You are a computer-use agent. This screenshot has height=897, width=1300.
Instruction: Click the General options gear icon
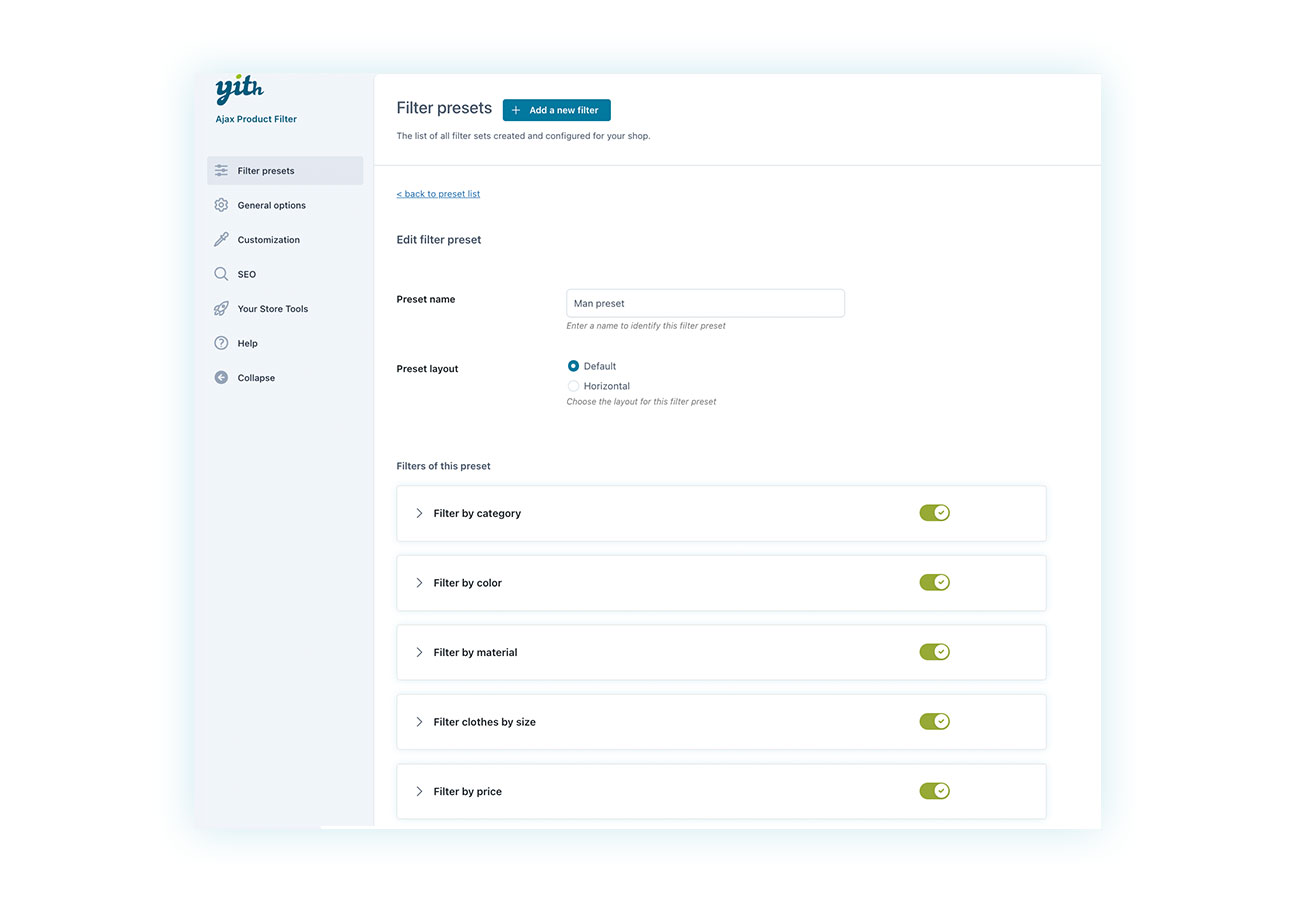point(221,205)
